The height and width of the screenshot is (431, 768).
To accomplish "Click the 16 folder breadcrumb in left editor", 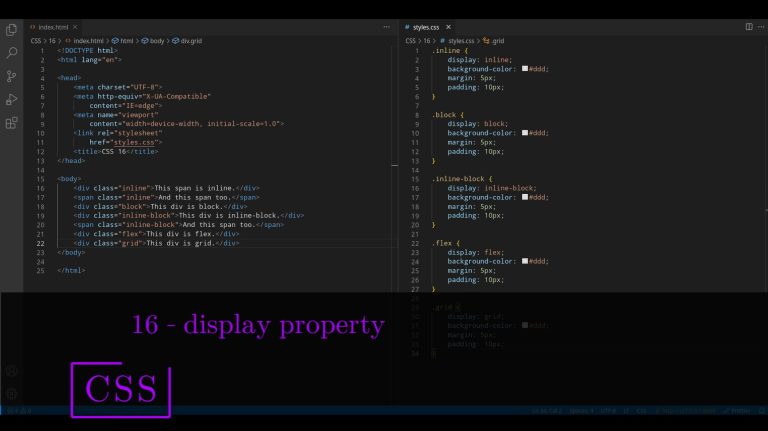I will point(52,41).
